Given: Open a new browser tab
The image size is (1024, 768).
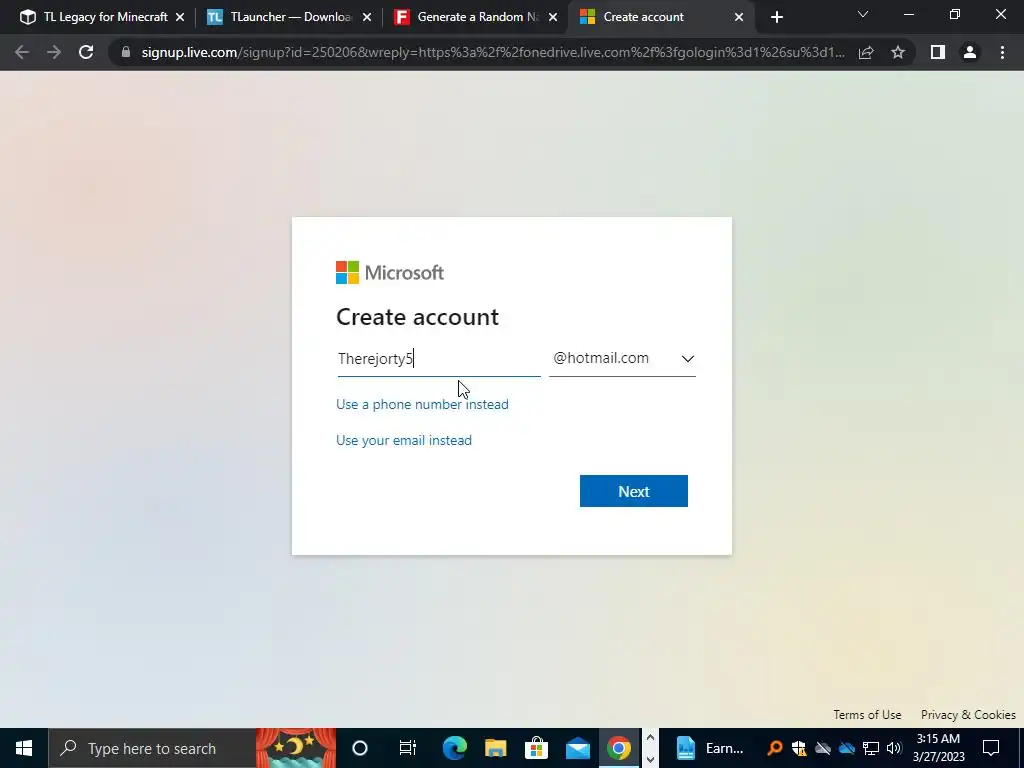Looking at the screenshot, I should [776, 17].
